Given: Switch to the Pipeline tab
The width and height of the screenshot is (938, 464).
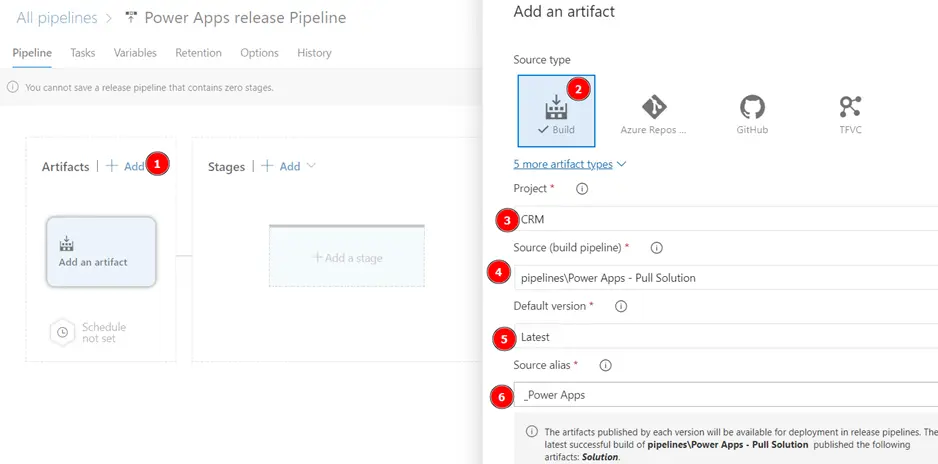Looking at the screenshot, I should (x=32, y=53).
